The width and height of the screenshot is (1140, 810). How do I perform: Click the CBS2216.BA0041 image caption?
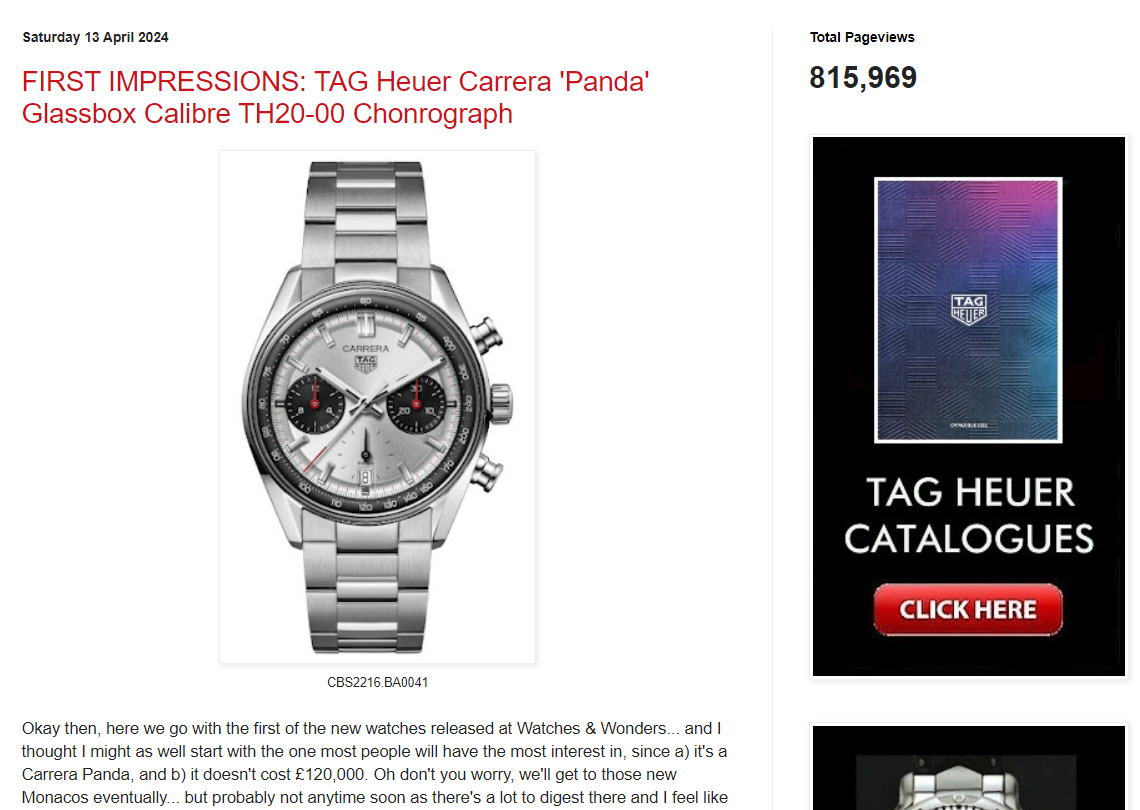tap(377, 682)
